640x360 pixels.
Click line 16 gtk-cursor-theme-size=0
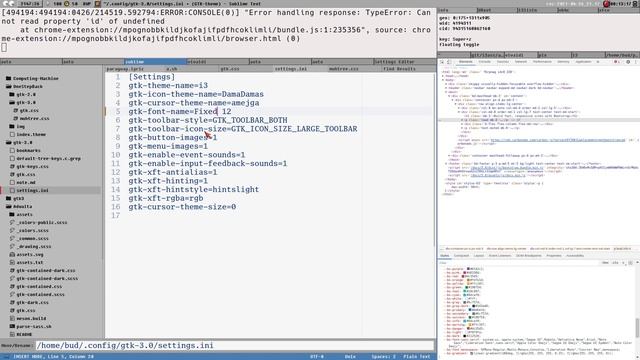(x=182, y=207)
